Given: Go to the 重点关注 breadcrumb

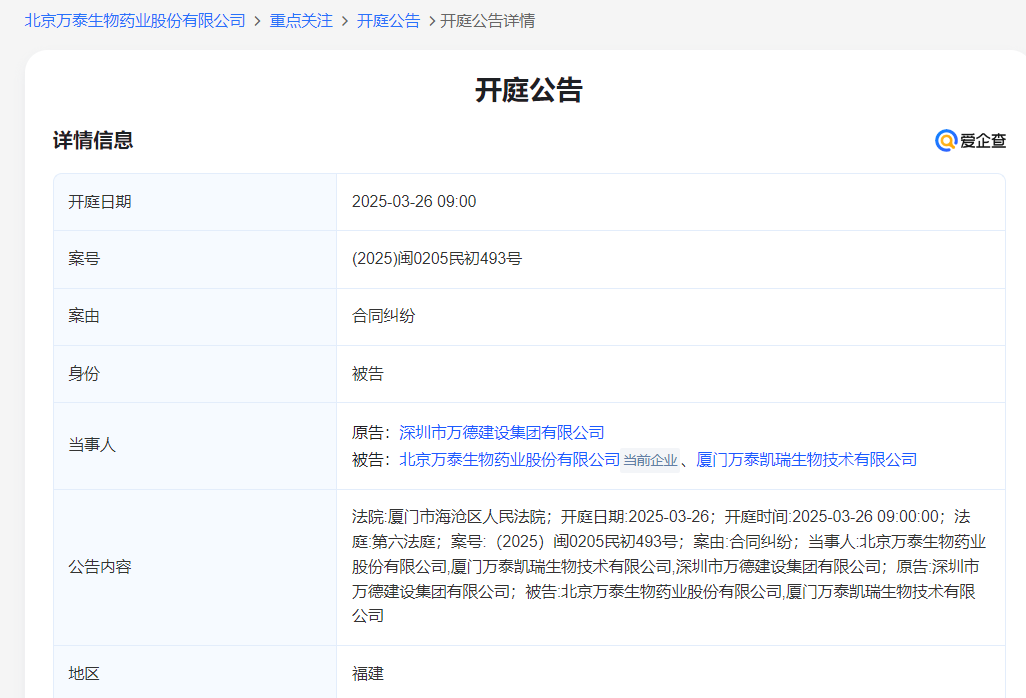Looking at the screenshot, I should click(301, 21).
